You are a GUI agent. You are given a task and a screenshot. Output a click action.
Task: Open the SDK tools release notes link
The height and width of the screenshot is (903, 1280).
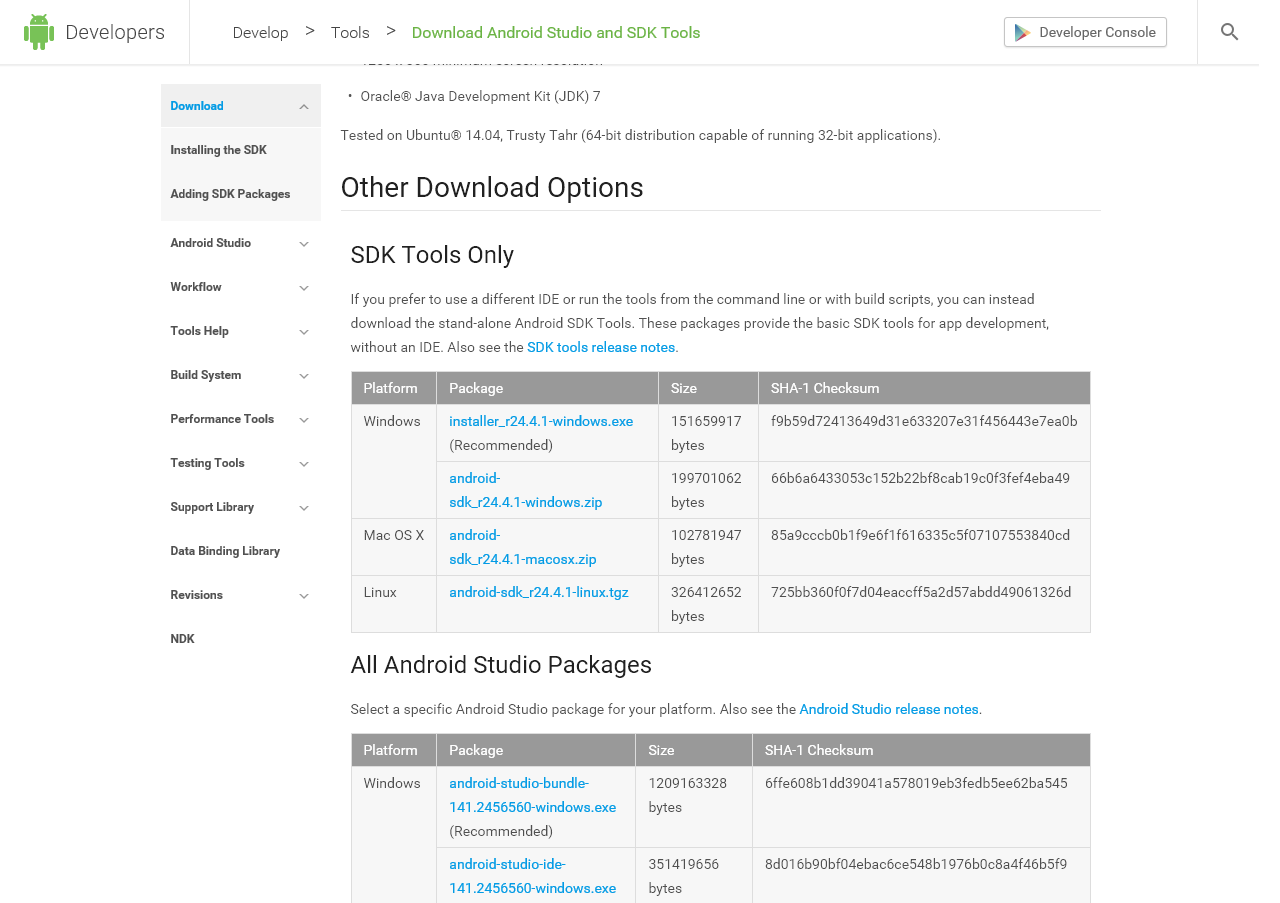(600, 346)
